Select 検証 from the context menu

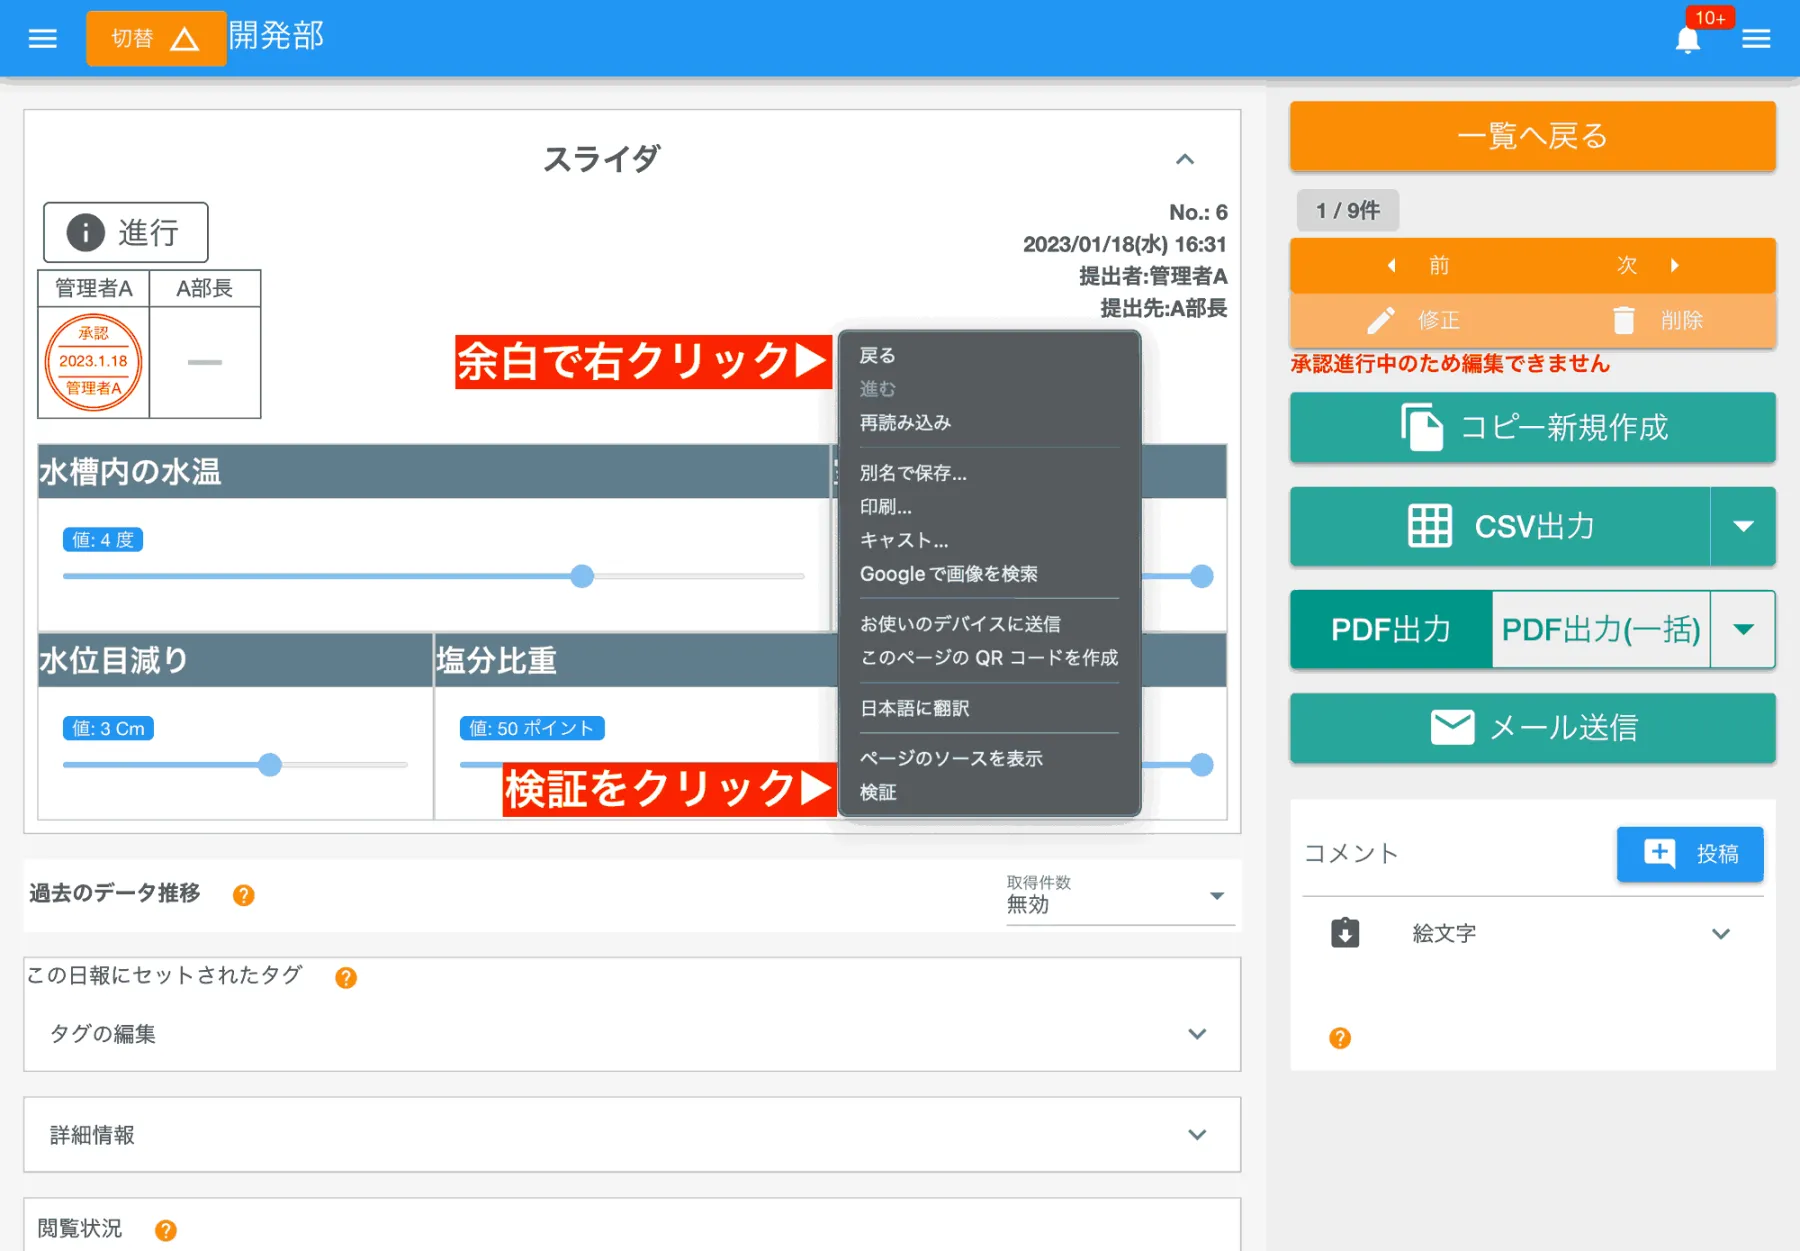878,791
